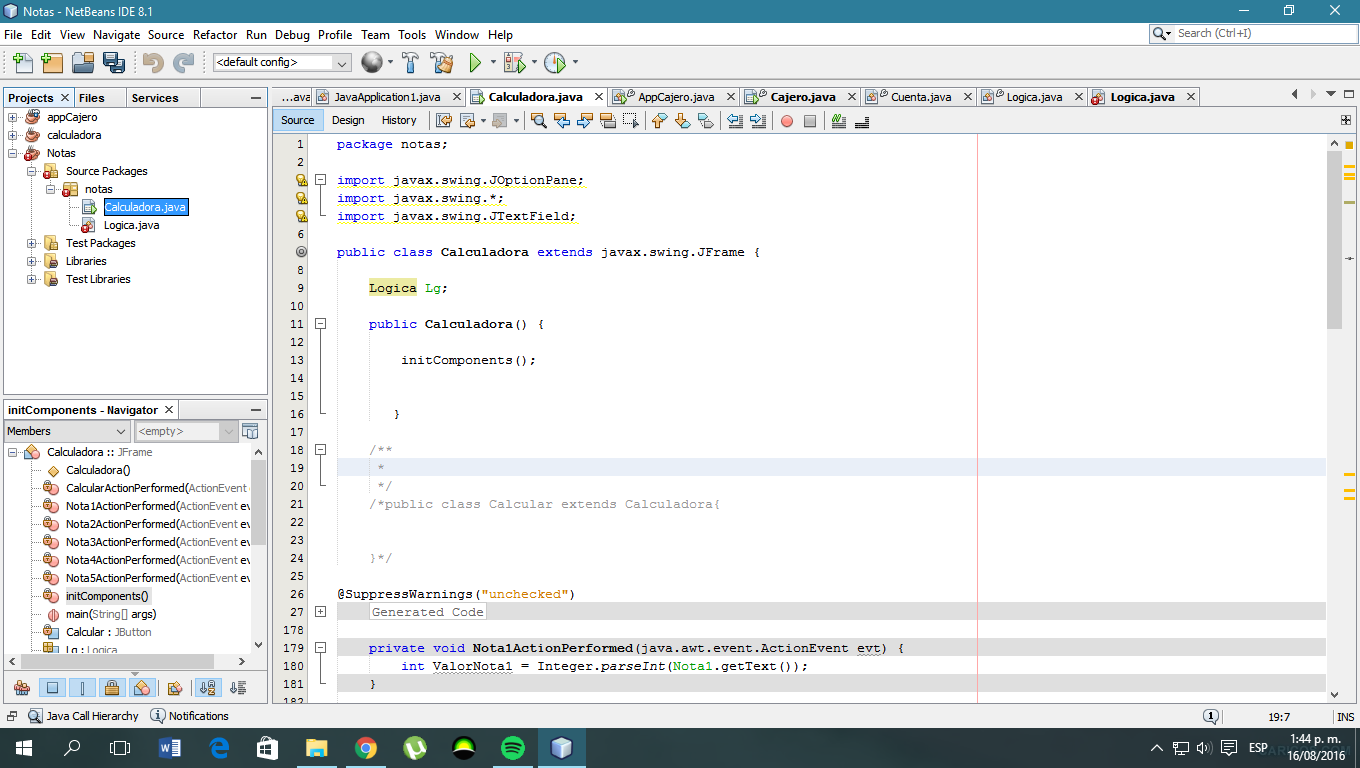Click the Save All toolbar icon
1360x768 pixels.
coord(113,62)
